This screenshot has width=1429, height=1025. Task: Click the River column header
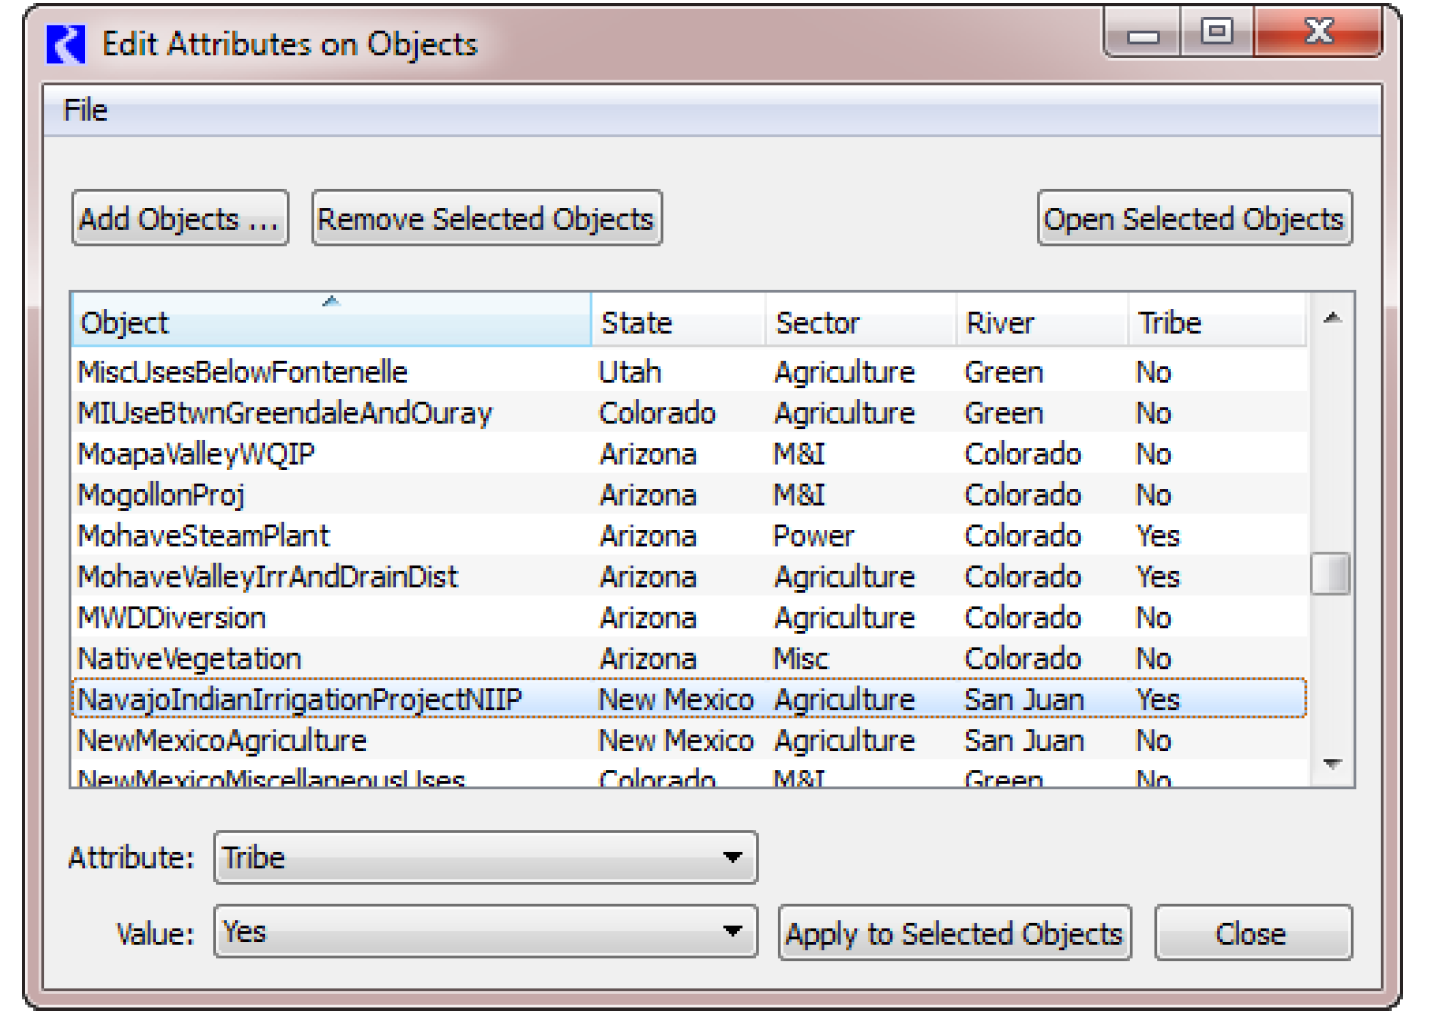tap(1040, 323)
